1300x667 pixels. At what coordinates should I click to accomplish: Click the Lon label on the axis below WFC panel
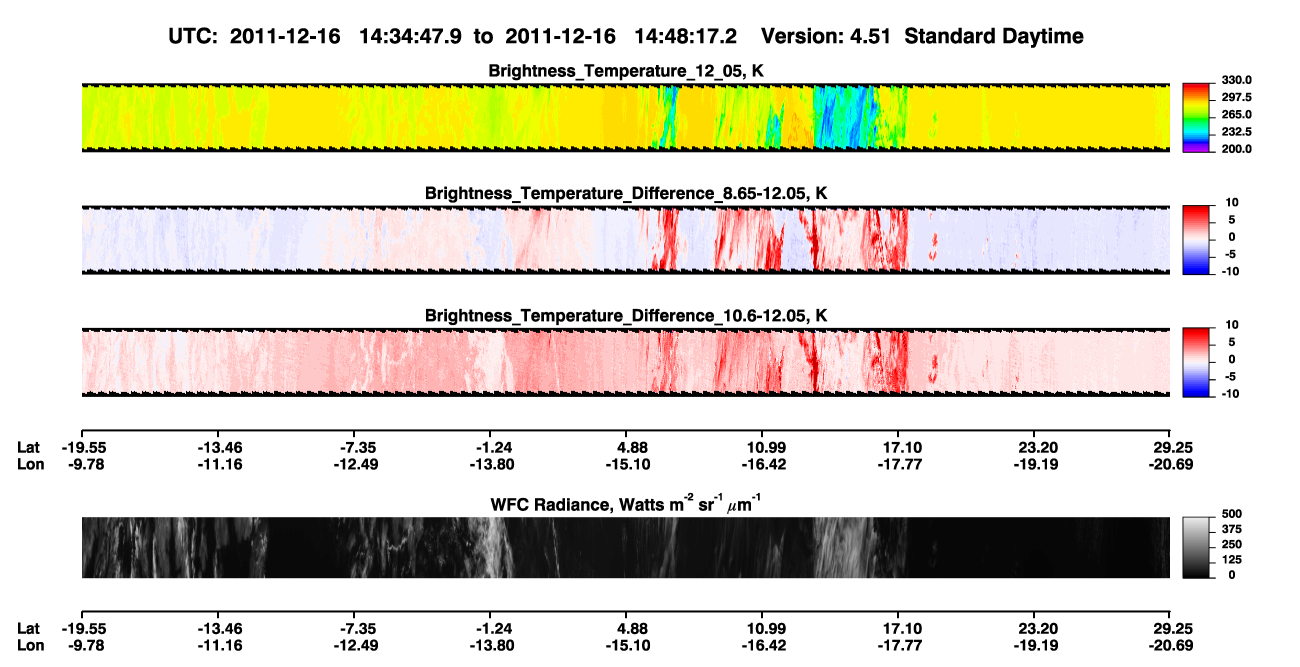[x=30, y=645]
